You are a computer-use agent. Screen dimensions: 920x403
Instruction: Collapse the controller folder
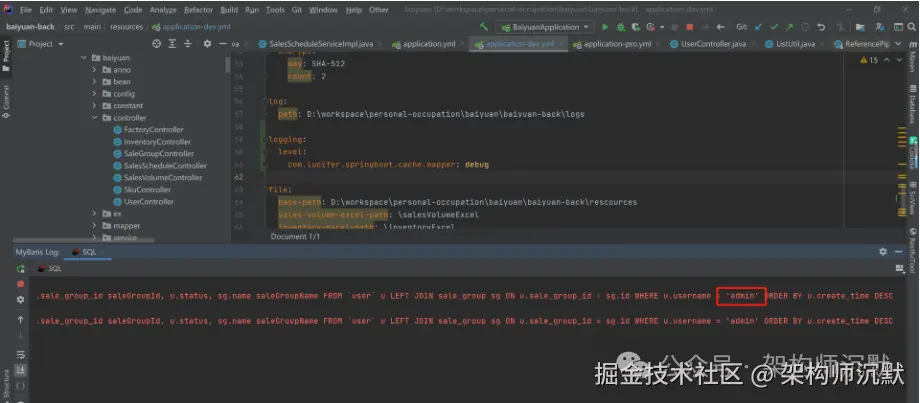[x=94, y=118]
